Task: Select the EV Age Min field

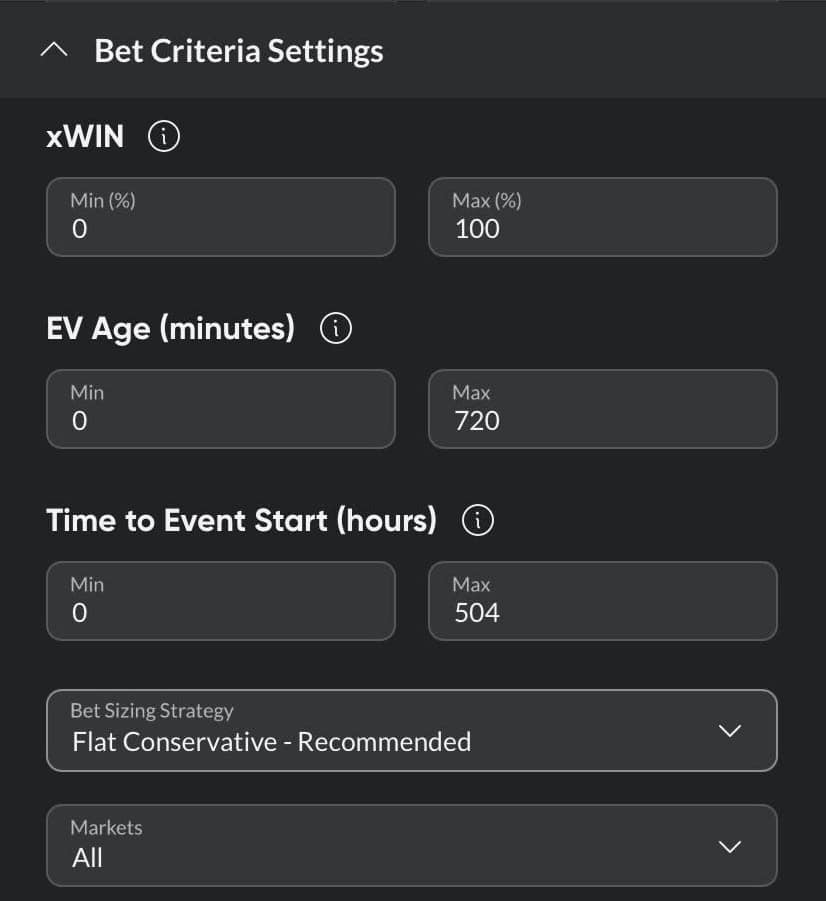Action: tap(221, 409)
